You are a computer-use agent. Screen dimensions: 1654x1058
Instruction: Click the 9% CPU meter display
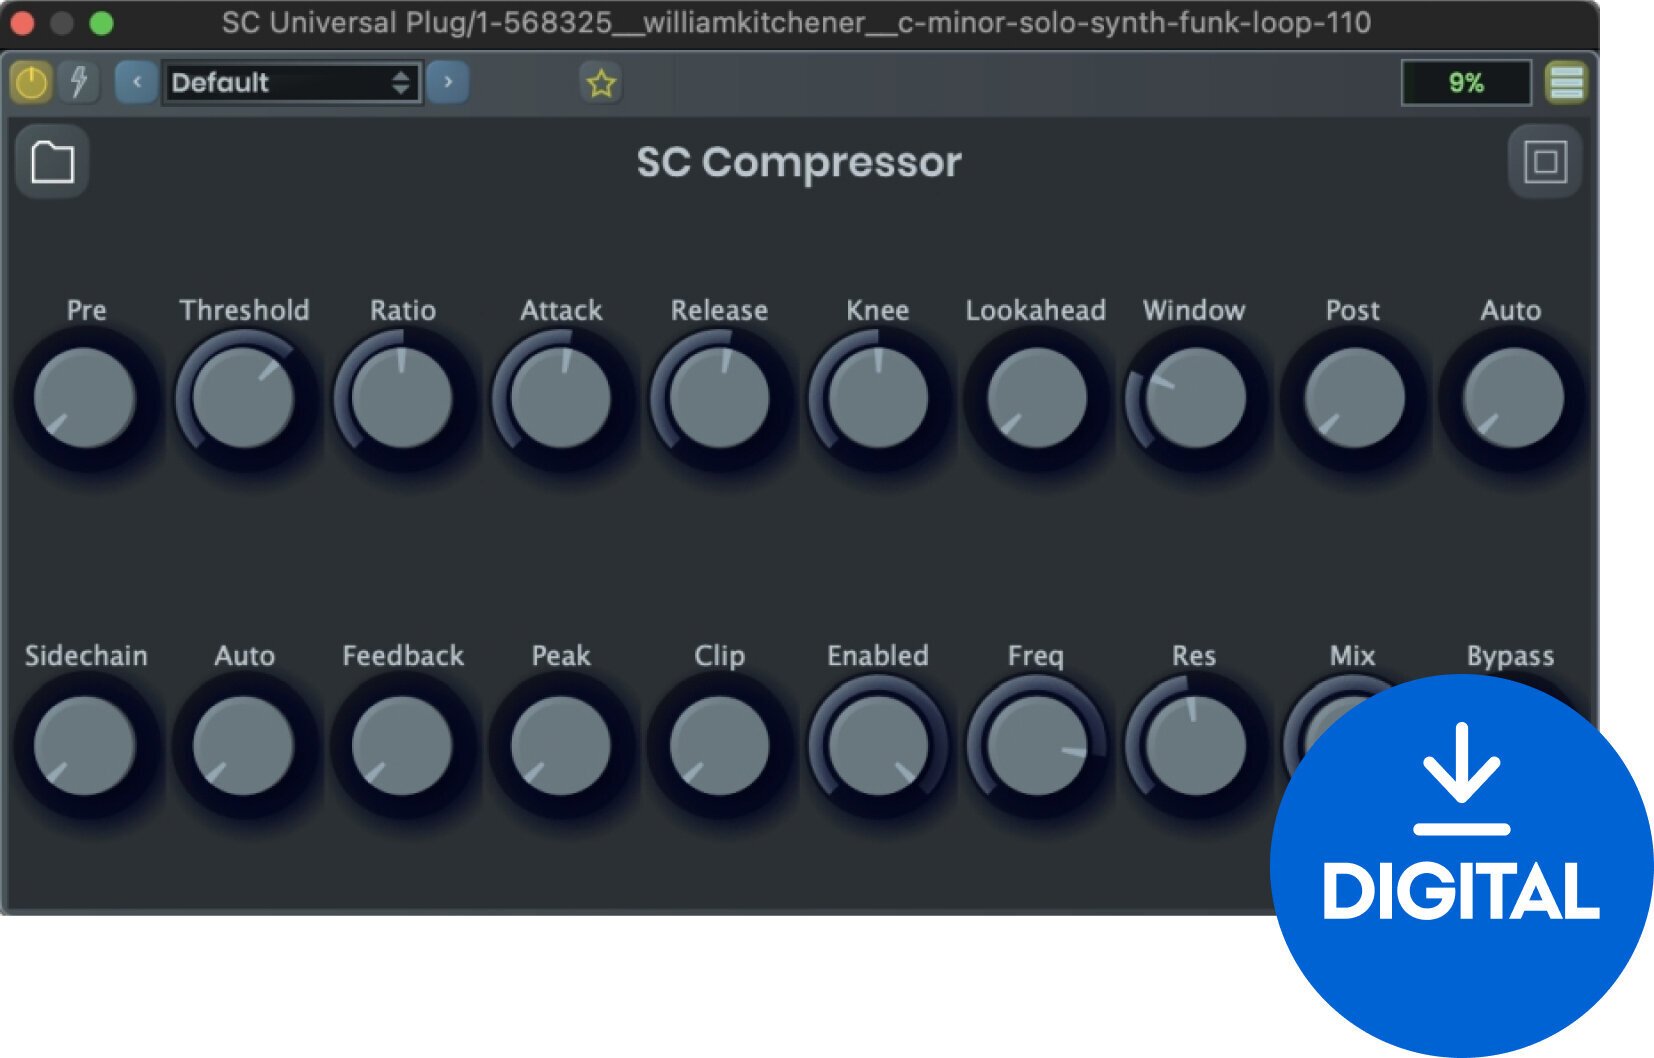pos(1465,83)
